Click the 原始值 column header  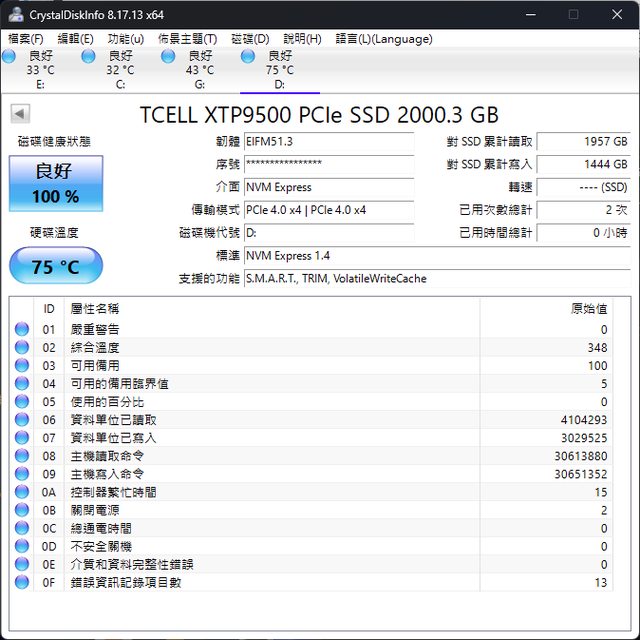pos(588,309)
